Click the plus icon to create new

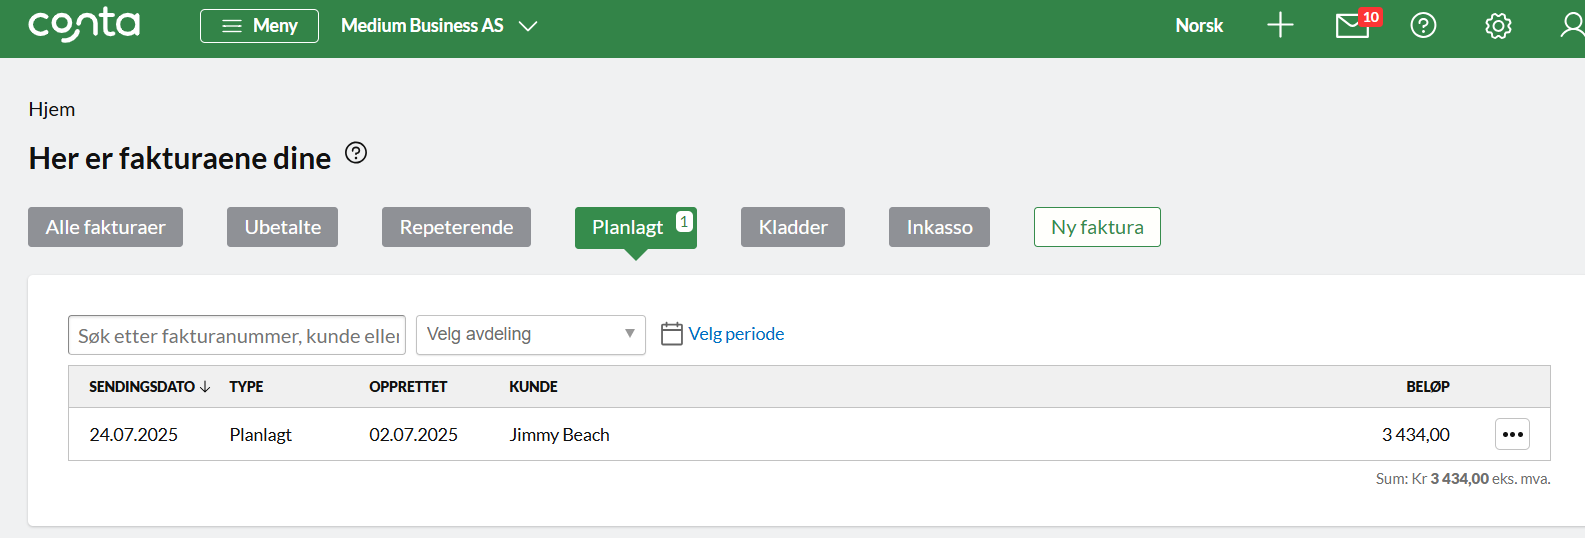pyautogui.click(x=1280, y=26)
